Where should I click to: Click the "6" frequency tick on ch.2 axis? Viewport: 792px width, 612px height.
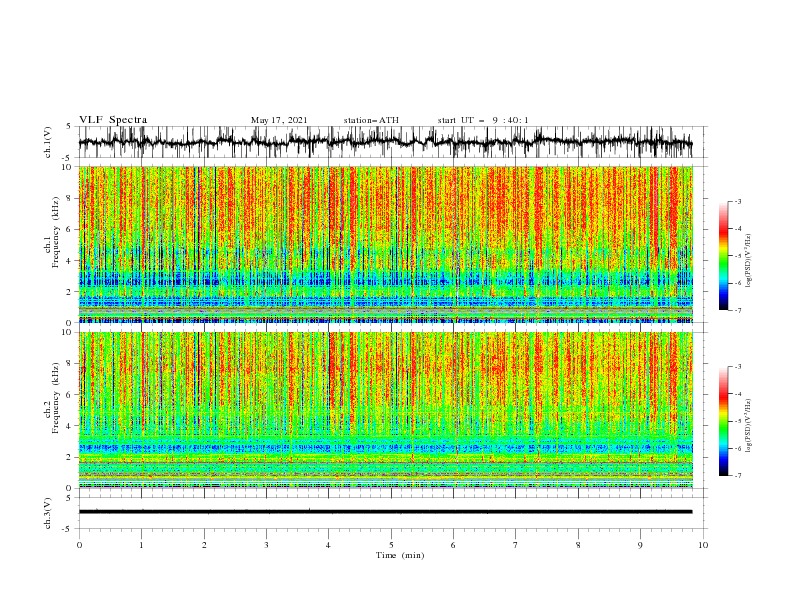[69, 394]
